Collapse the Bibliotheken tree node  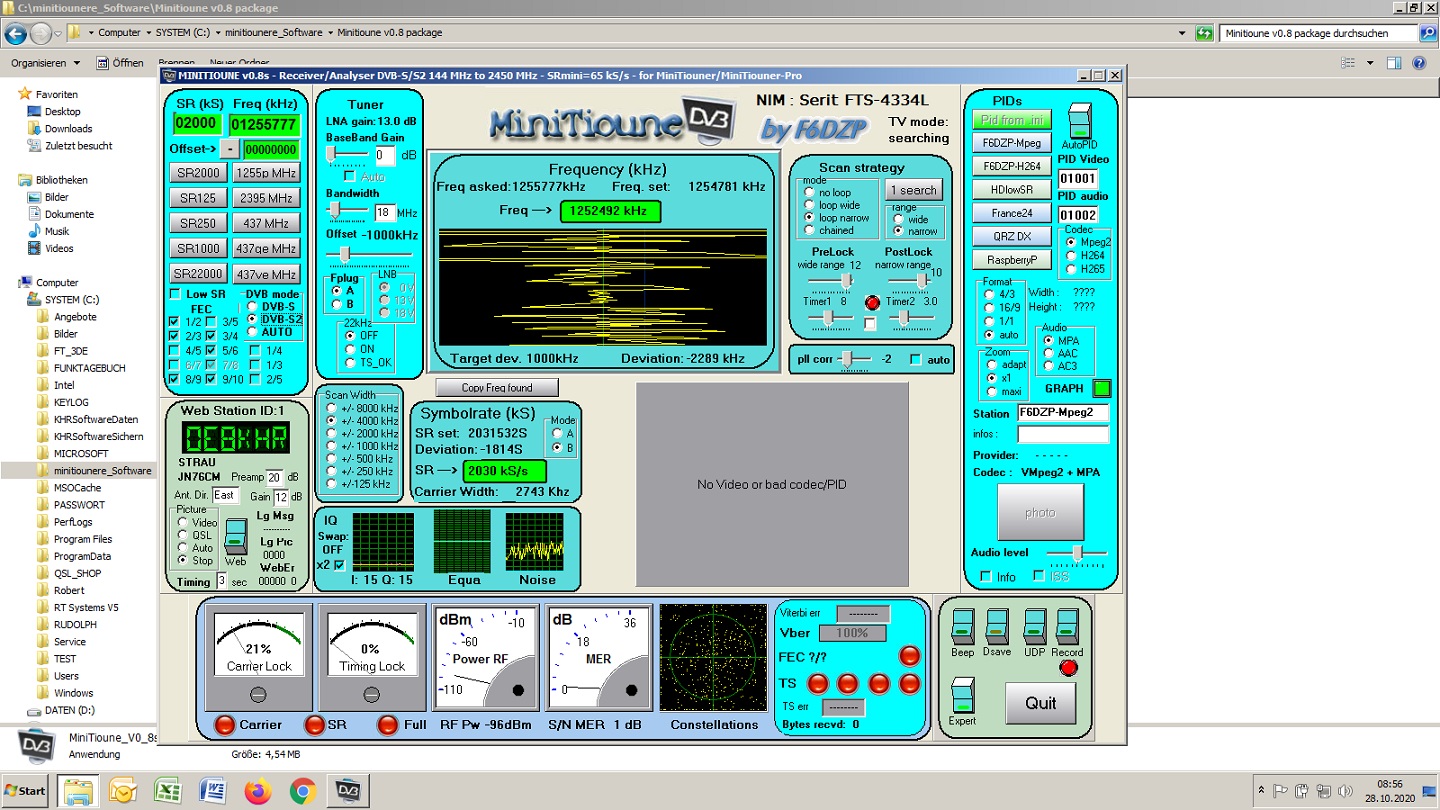(10, 180)
